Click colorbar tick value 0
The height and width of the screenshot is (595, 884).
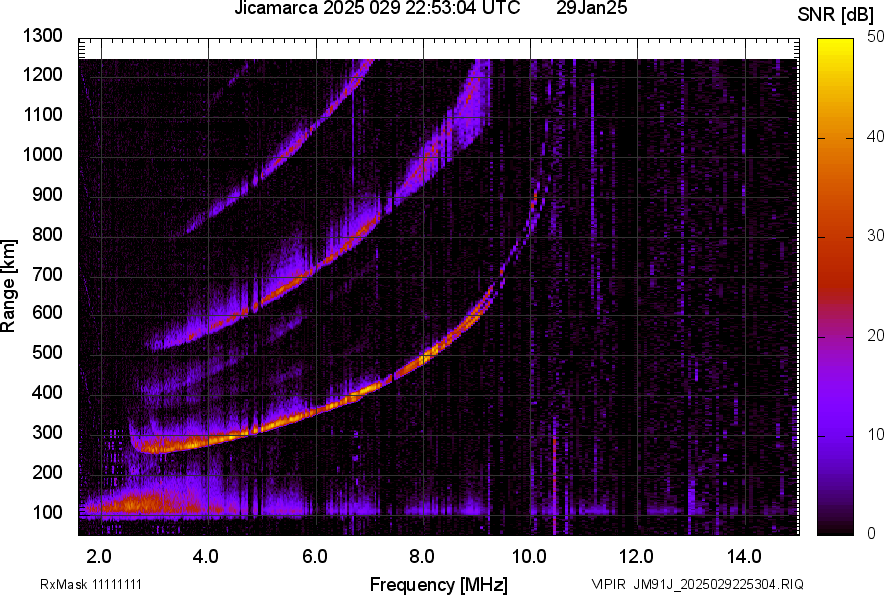[x=872, y=533]
